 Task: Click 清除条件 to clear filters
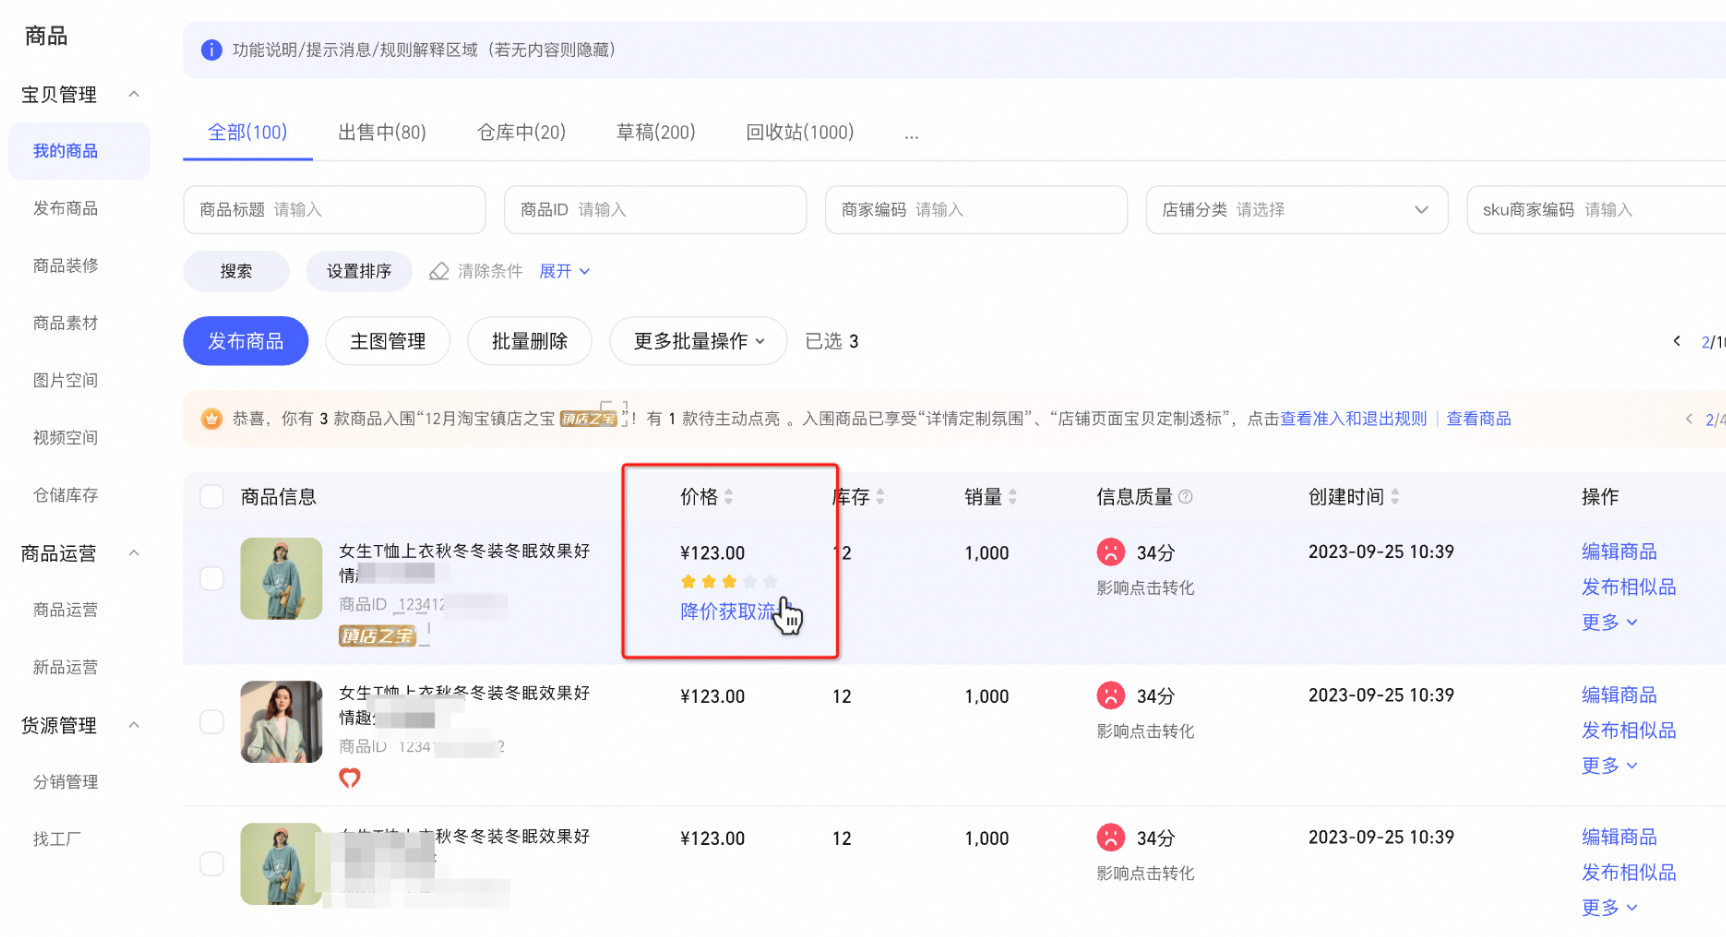[490, 271]
